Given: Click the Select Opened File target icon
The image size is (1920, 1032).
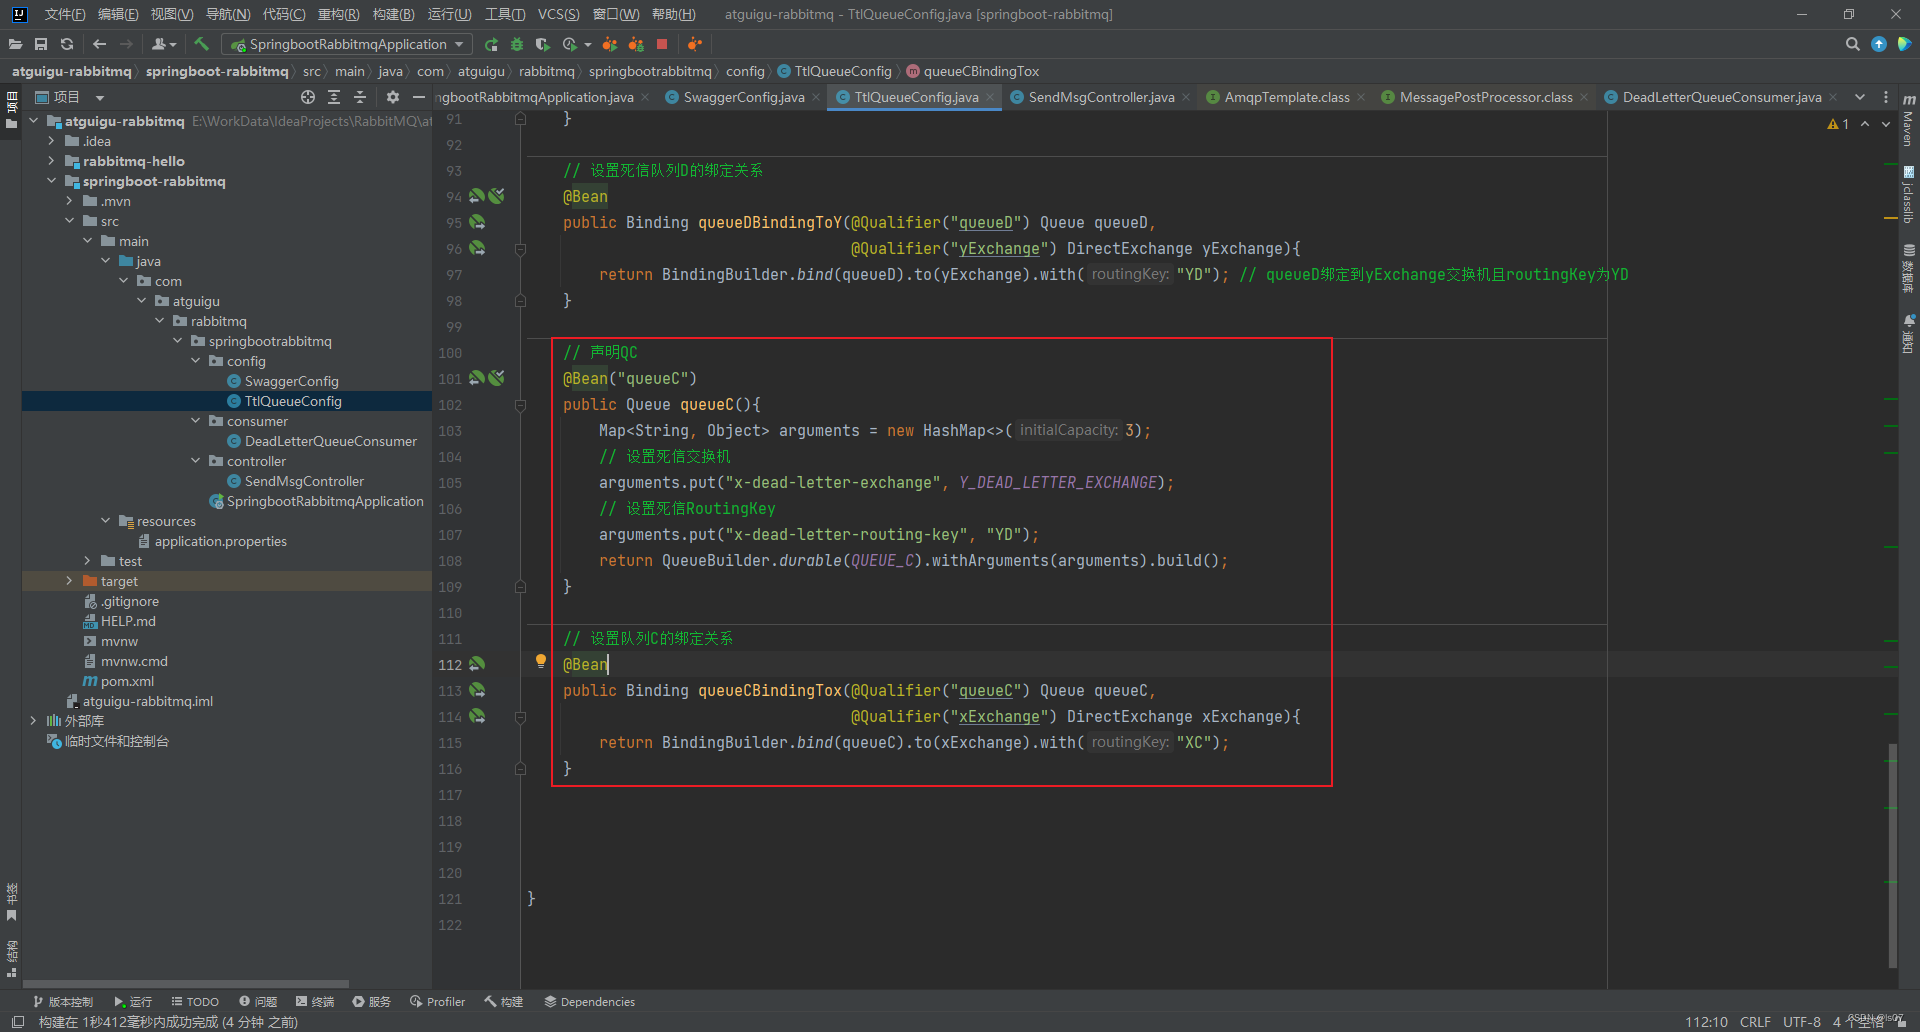Looking at the screenshot, I should coord(308,97).
